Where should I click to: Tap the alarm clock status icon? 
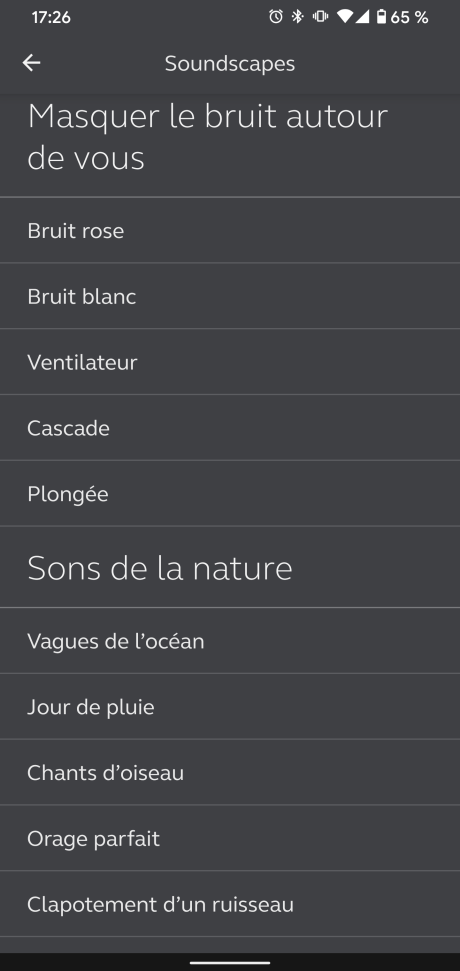[x=276, y=17]
